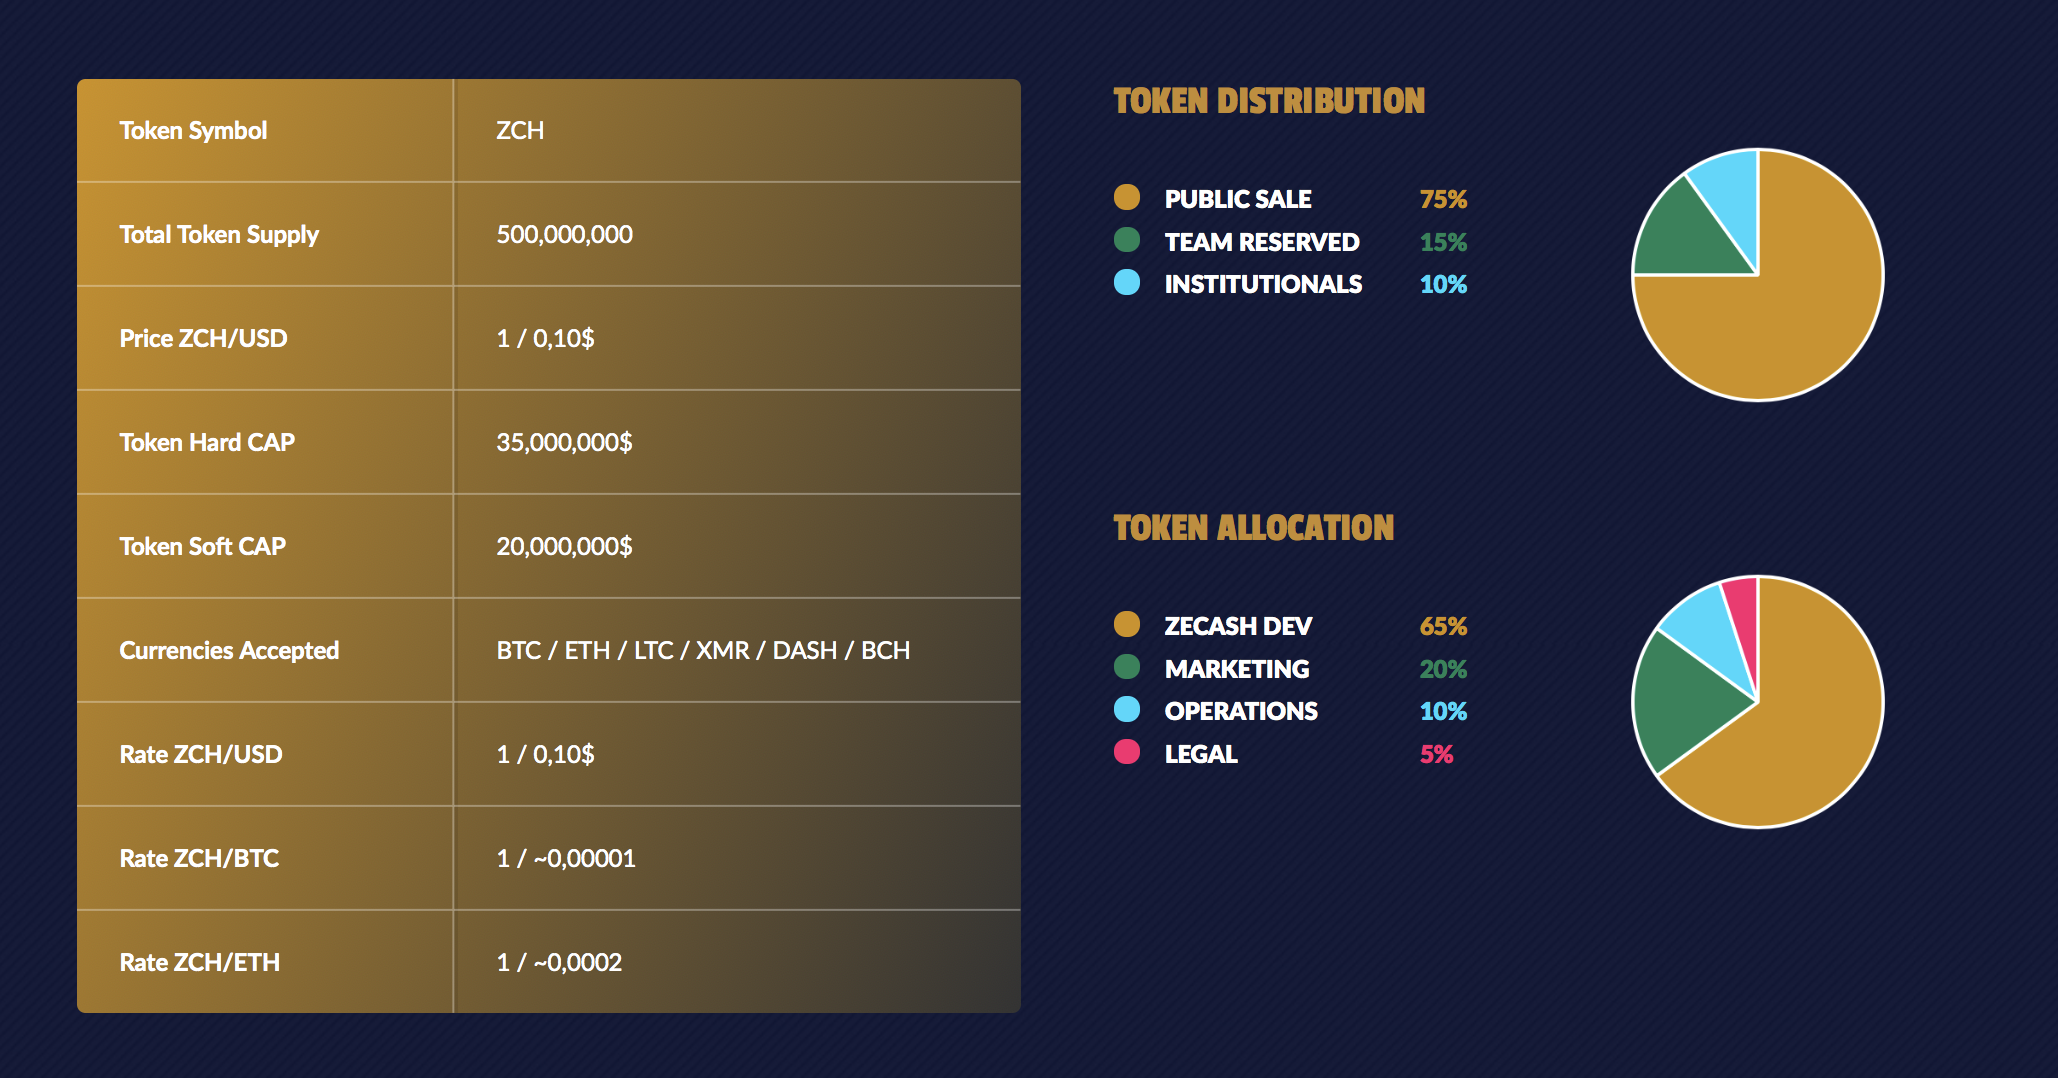Click the pink Legal legend dot
This screenshot has width=2058, height=1078.
click(1127, 752)
